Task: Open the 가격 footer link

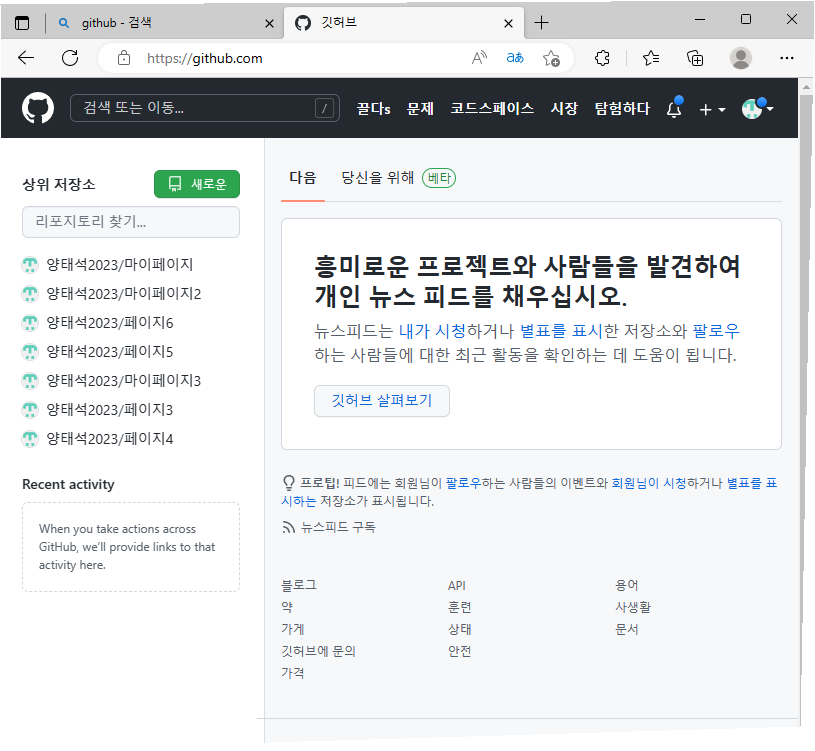Action: 293,673
